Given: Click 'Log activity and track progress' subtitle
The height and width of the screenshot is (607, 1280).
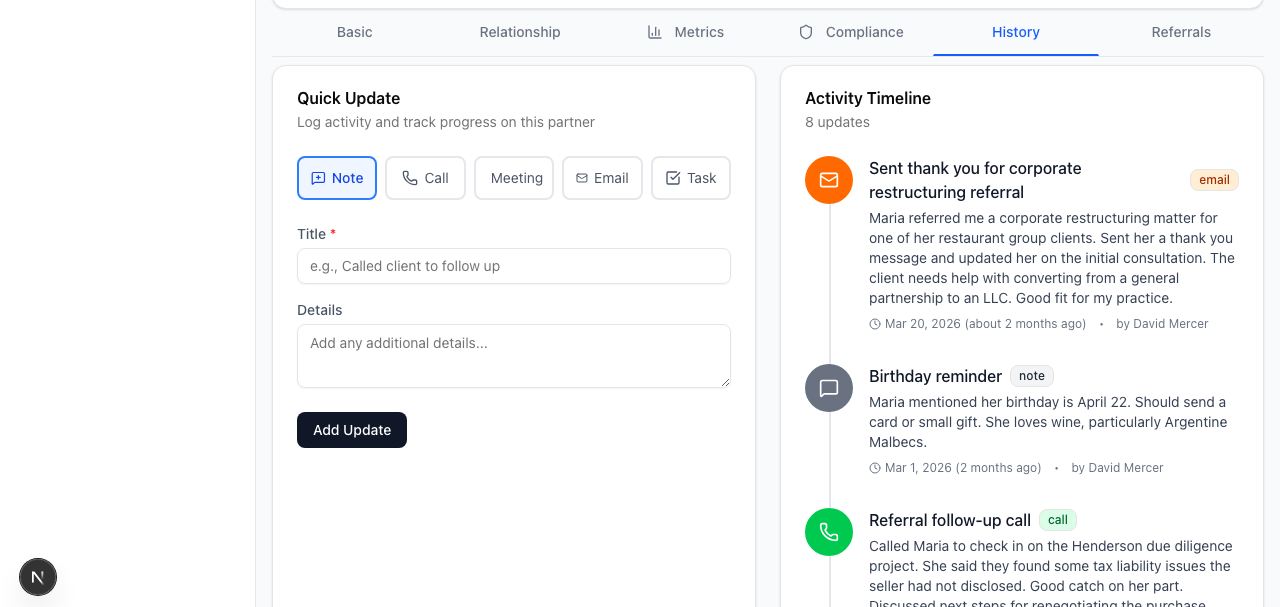Looking at the screenshot, I should pyautogui.click(x=446, y=122).
